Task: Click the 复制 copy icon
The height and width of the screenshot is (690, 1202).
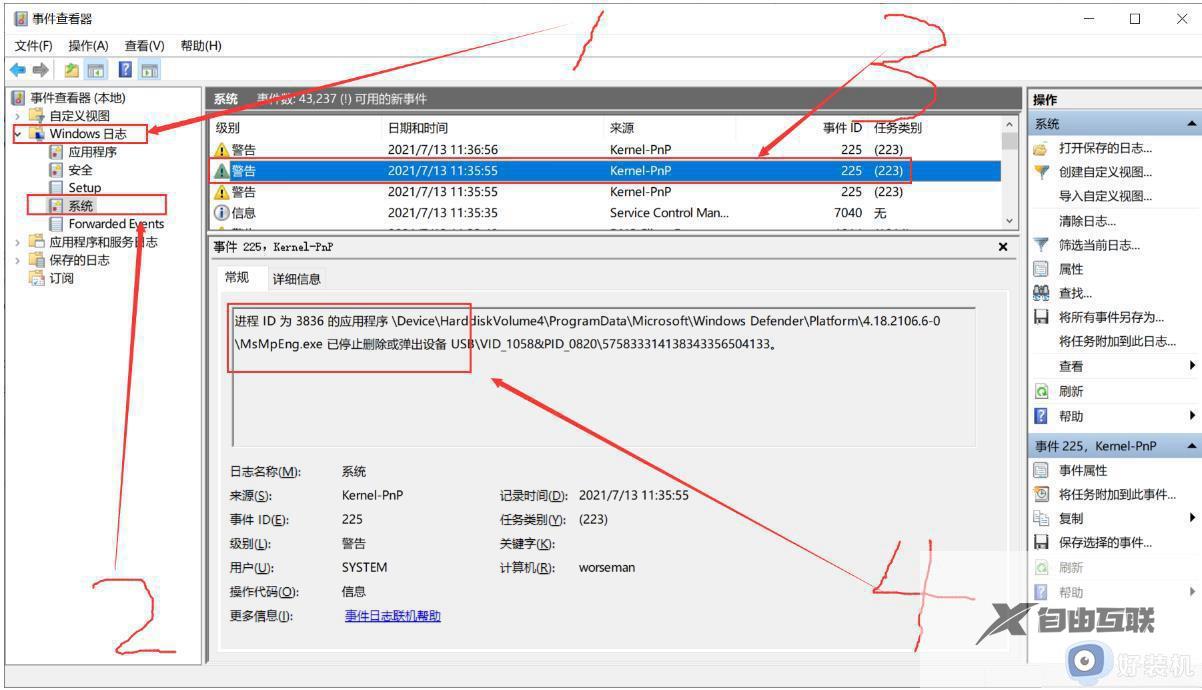Action: (1041, 518)
